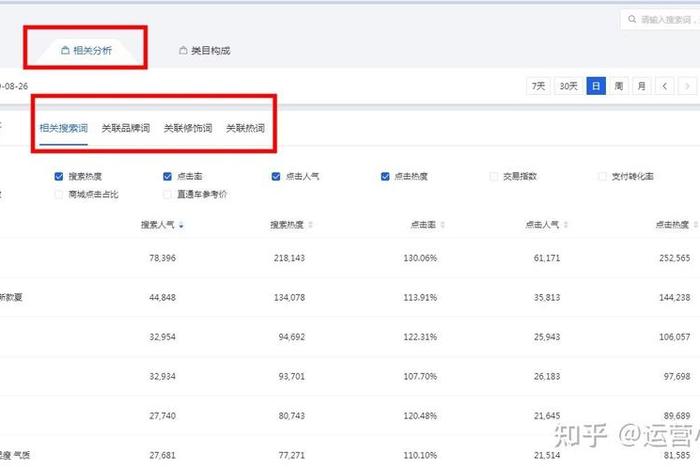Select the 日 period button
The width and height of the screenshot is (700, 470).
point(596,86)
